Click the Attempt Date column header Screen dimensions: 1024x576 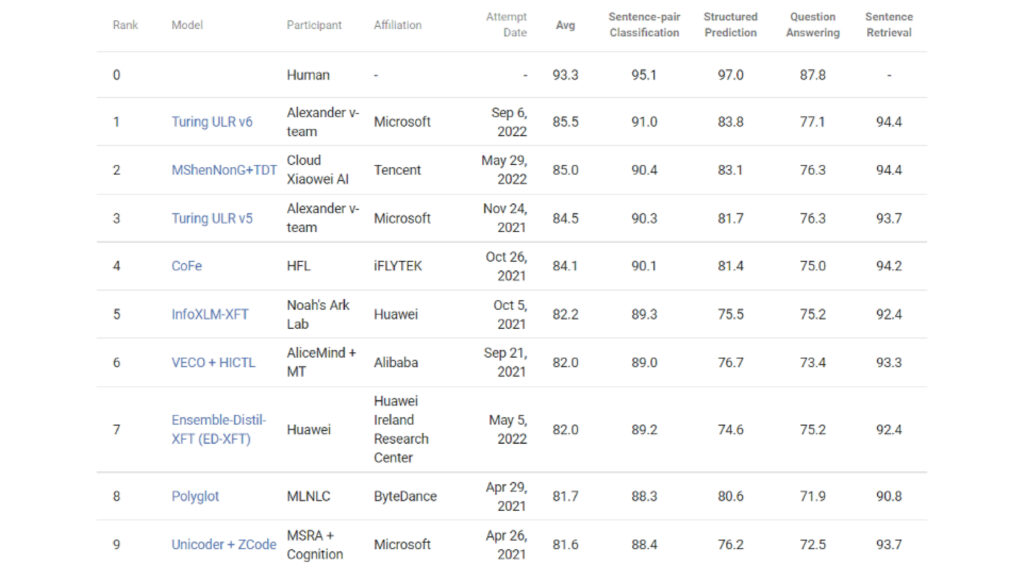[507, 25]
